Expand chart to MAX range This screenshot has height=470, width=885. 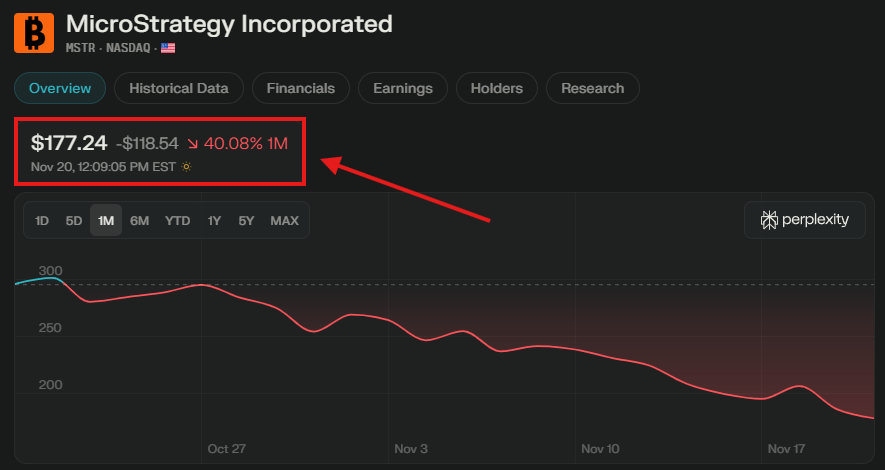click(284, 220)
